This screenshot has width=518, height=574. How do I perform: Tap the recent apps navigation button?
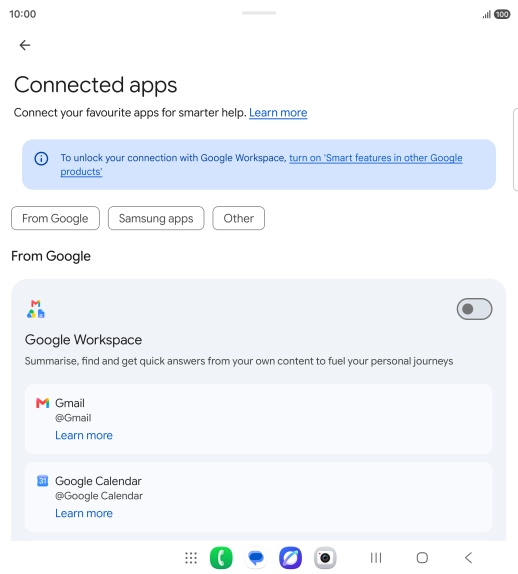click(376, 558)
